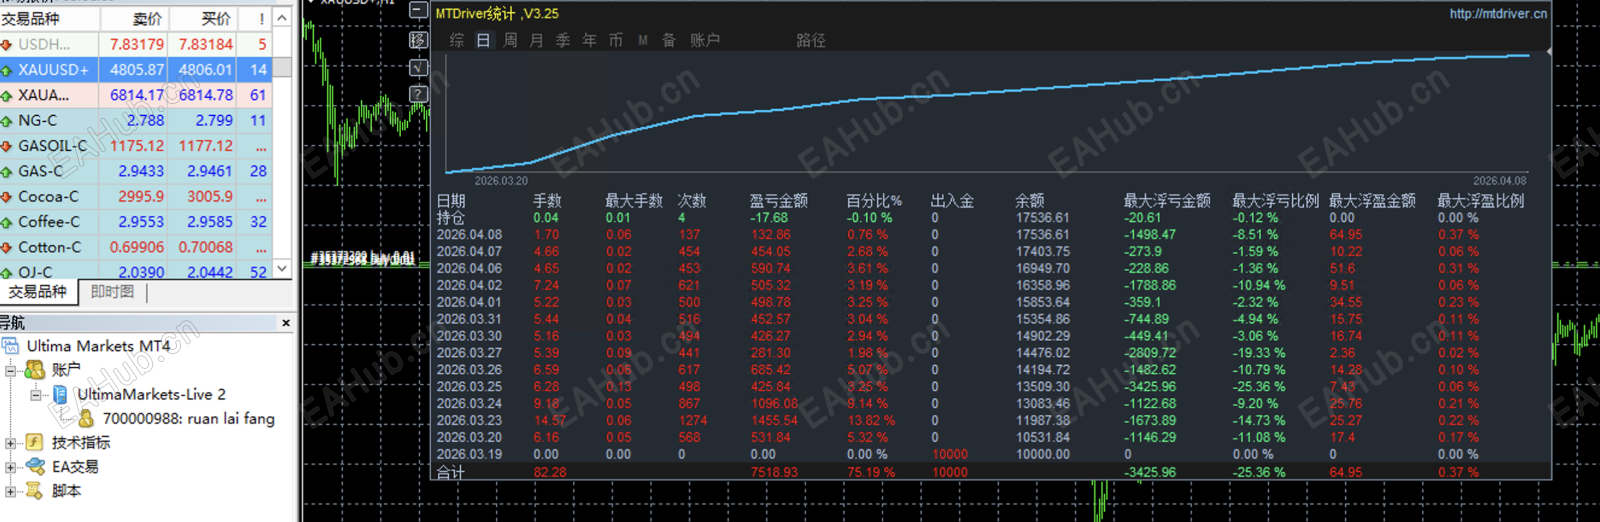Image resolution: width=1600 pixels, height=522 pixels.
Task: Click the 盈亏金额 column header
Action: (779, 201)
